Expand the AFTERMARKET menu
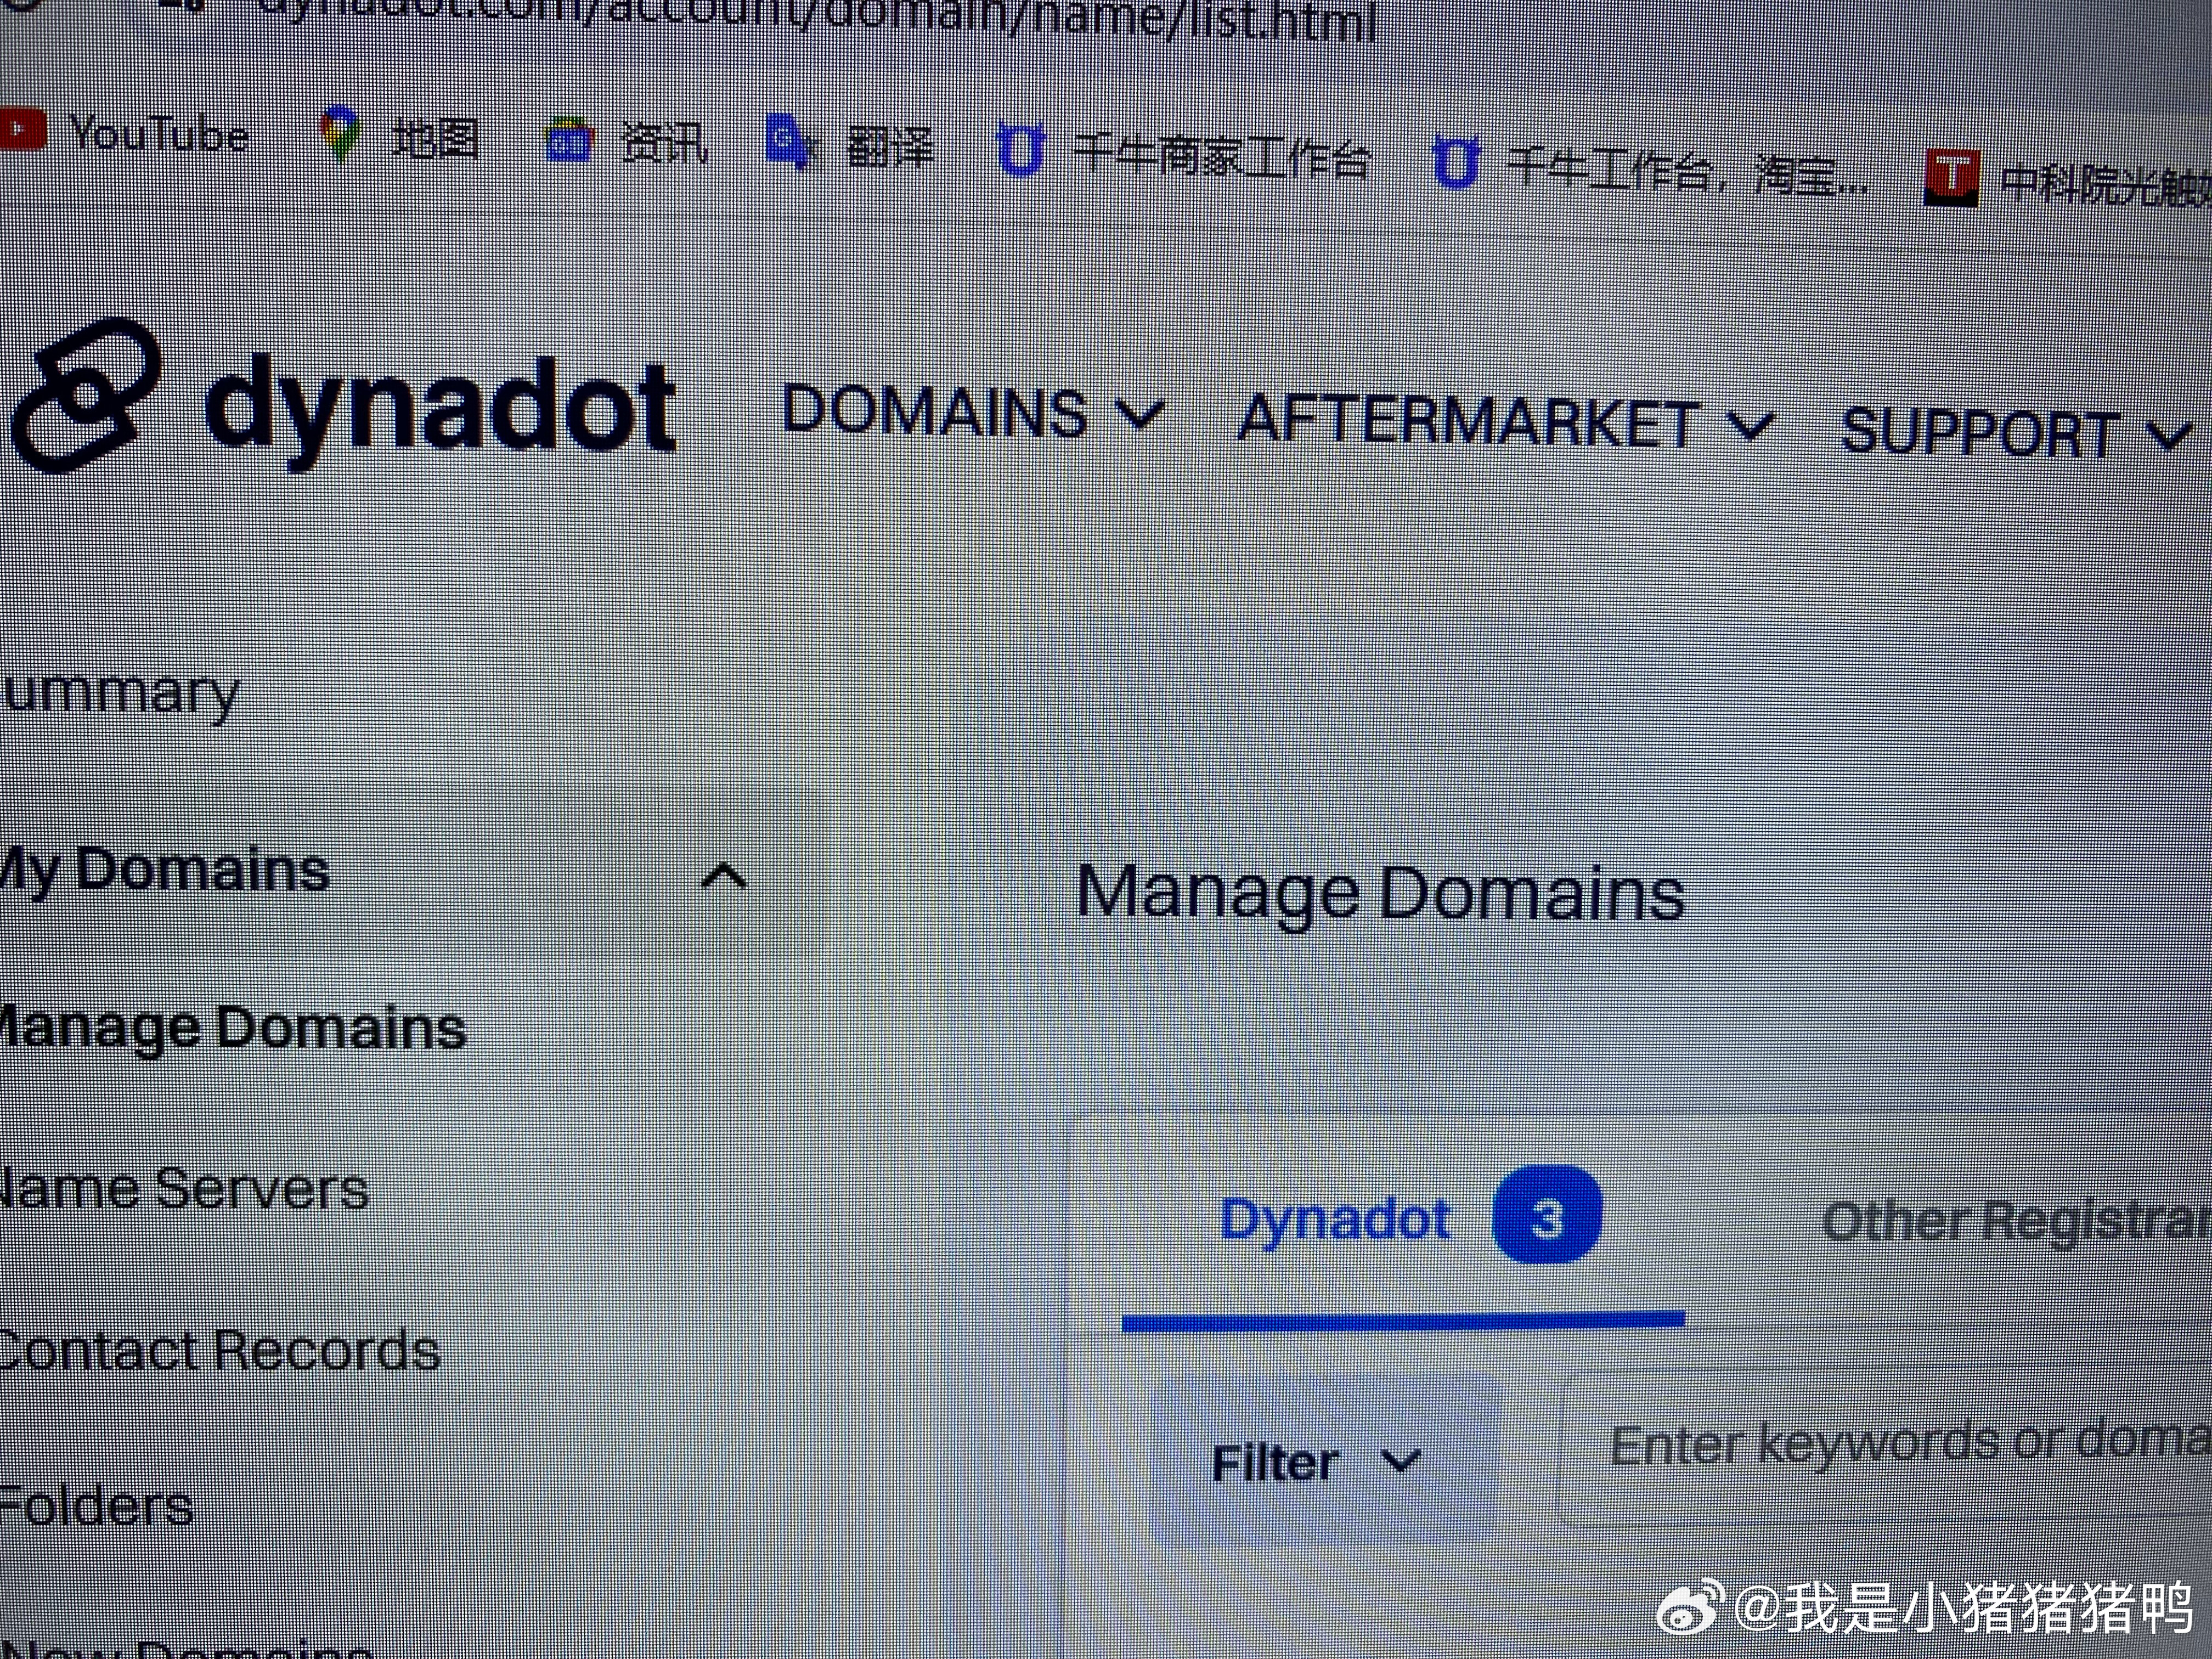 pyautogui.click(x=1505, y=420)
